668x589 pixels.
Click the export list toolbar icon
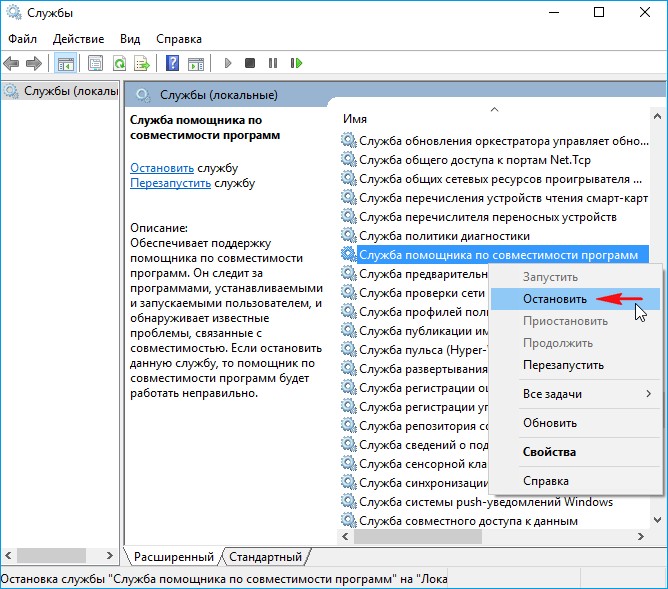pyautogui.click(x=142, y=63)
